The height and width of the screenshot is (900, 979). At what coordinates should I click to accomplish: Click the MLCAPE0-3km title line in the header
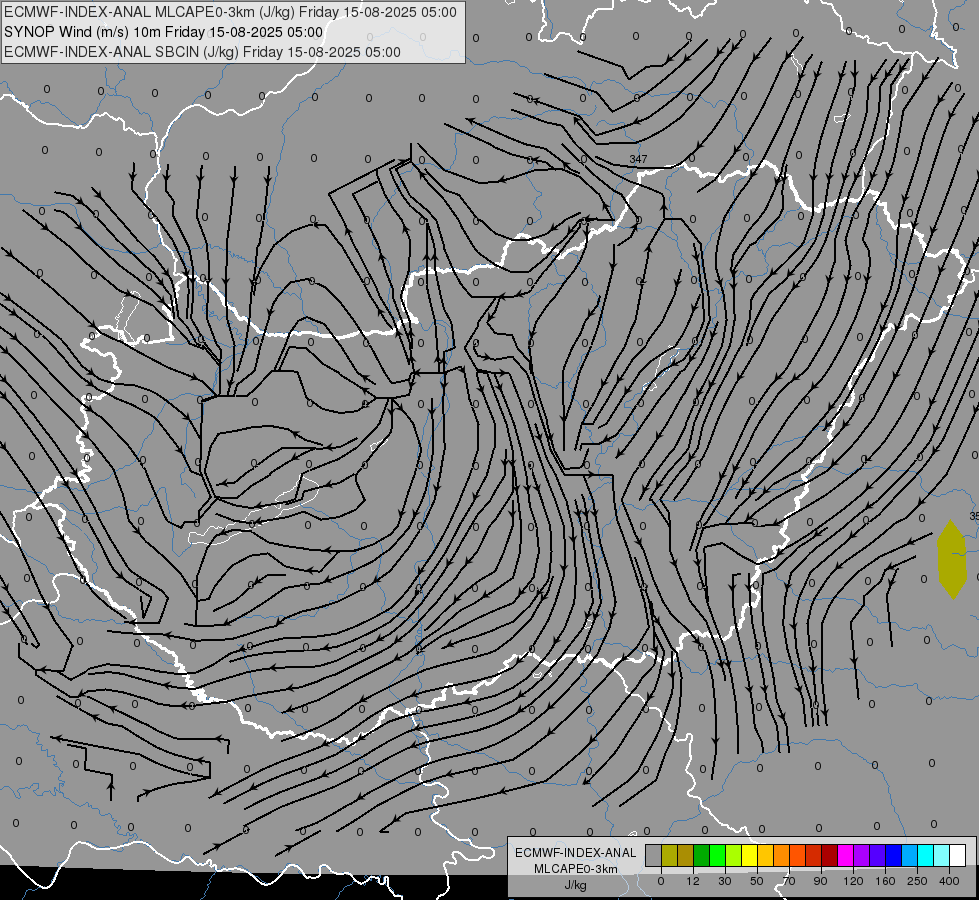(230, 12)
